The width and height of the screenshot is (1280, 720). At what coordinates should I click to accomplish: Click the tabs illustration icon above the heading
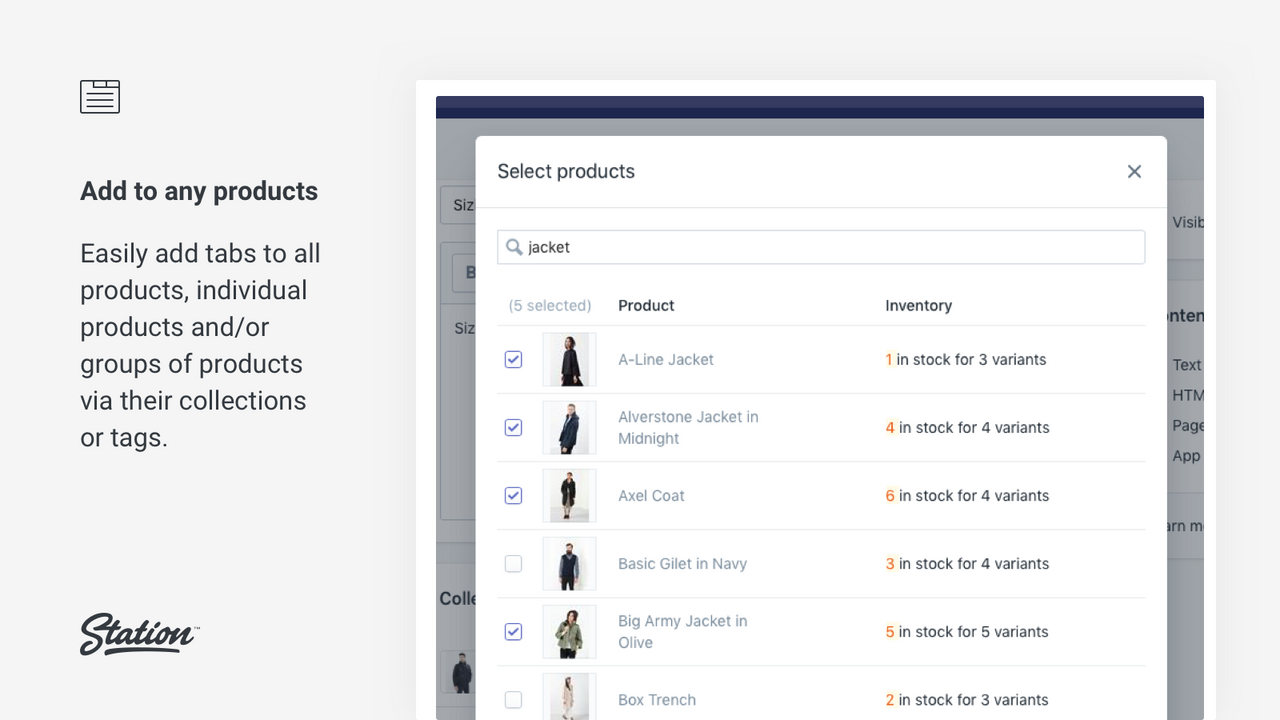pyautogui.click(x=99, y=96)
